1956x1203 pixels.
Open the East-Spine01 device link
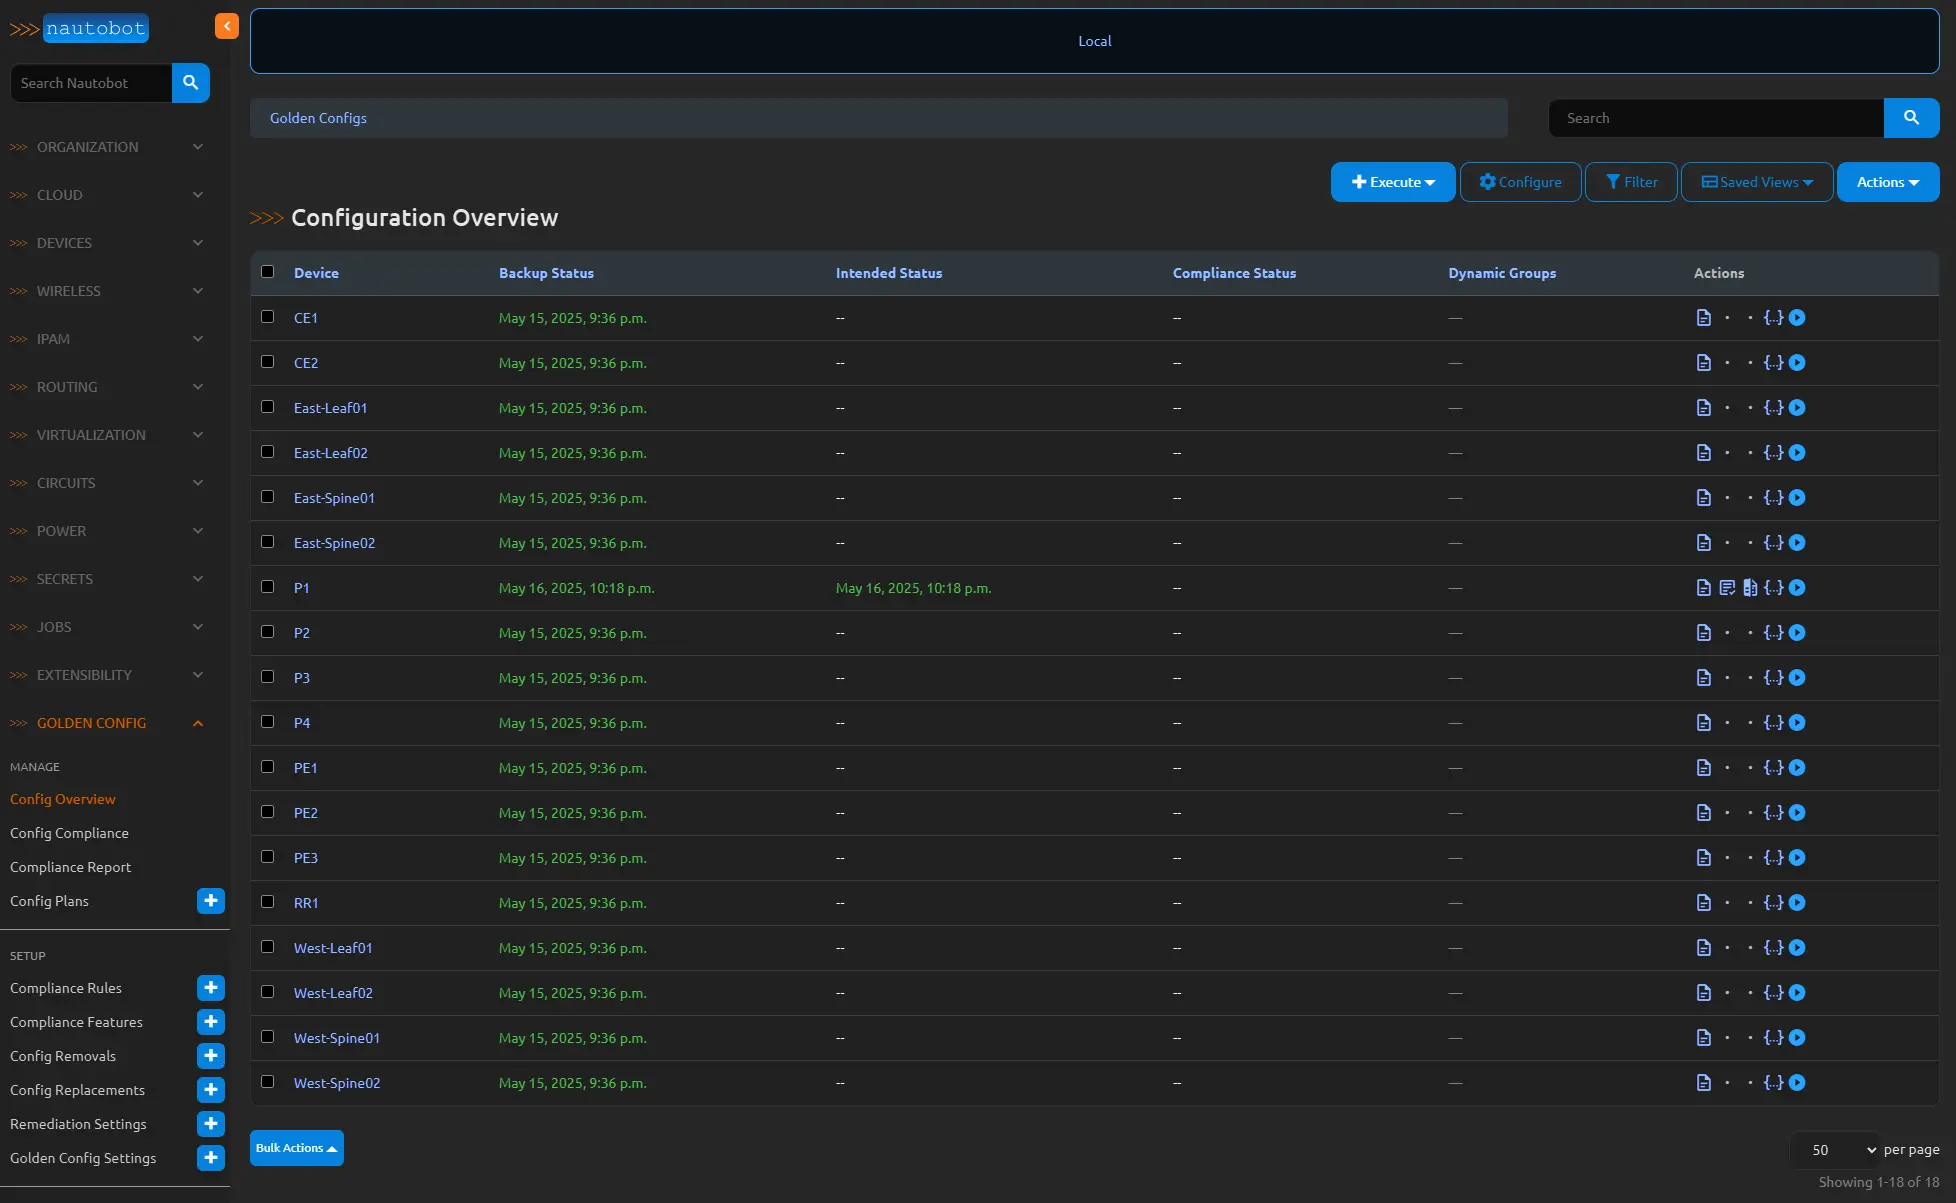click(x=334, y=498)
